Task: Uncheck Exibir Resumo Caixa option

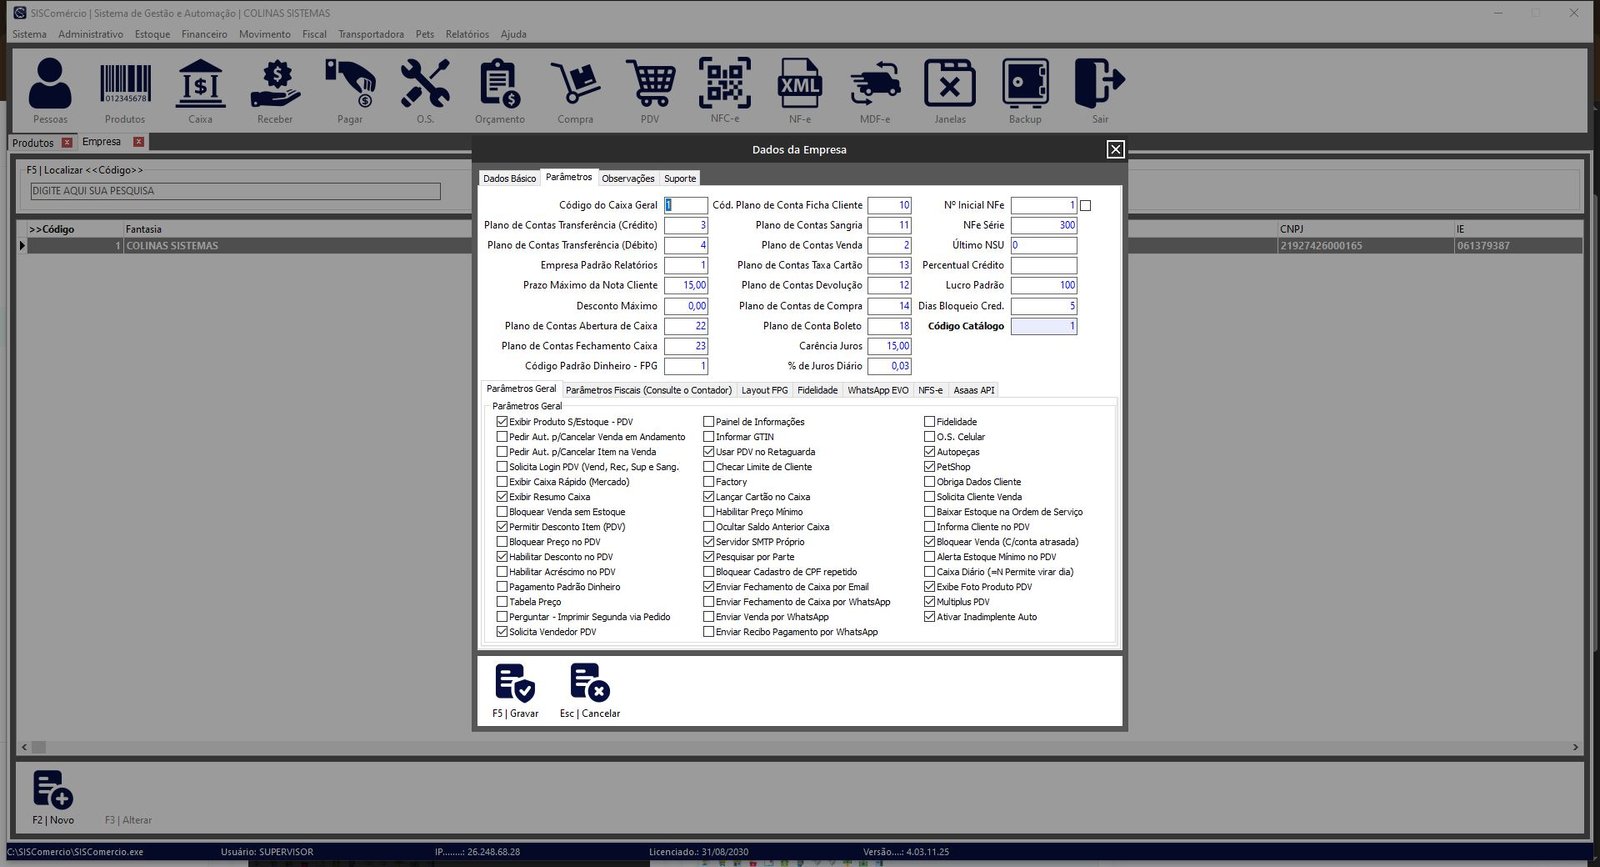Action: [x=502, y=497]
